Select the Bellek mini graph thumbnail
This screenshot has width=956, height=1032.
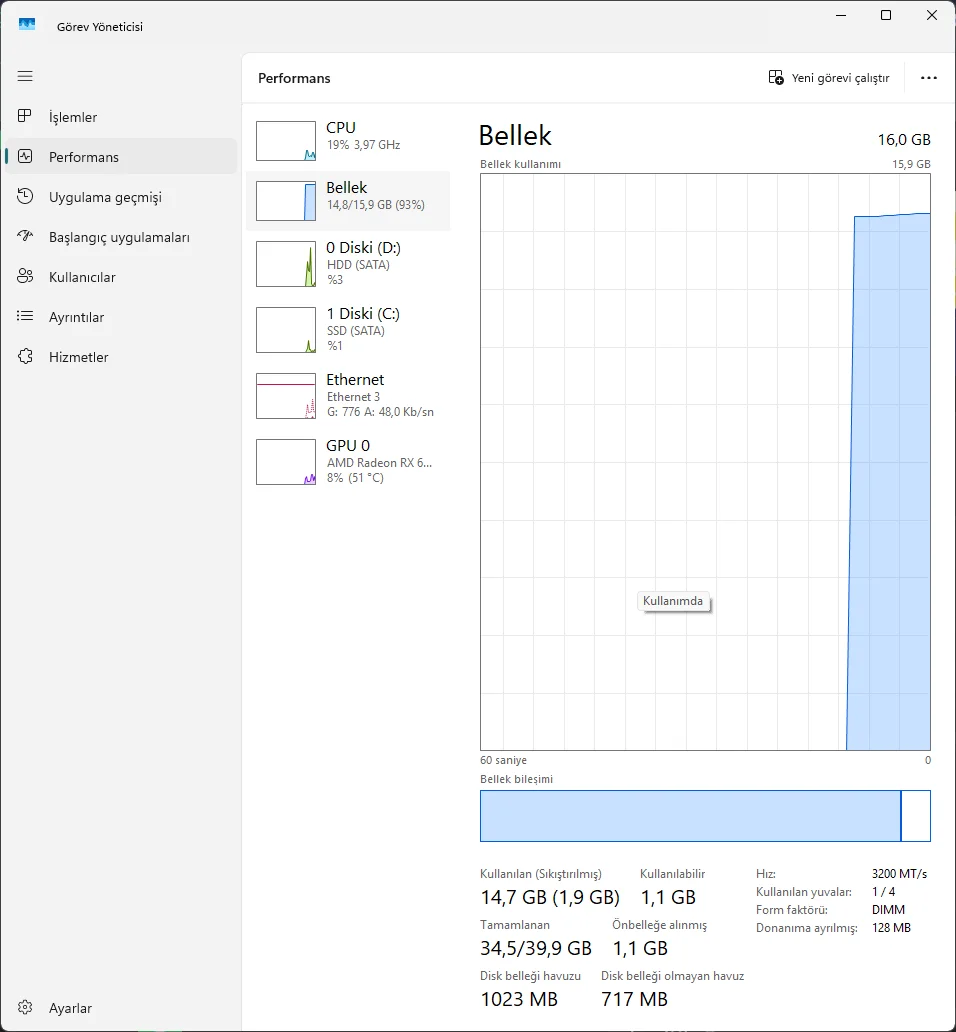click(286, 201)
